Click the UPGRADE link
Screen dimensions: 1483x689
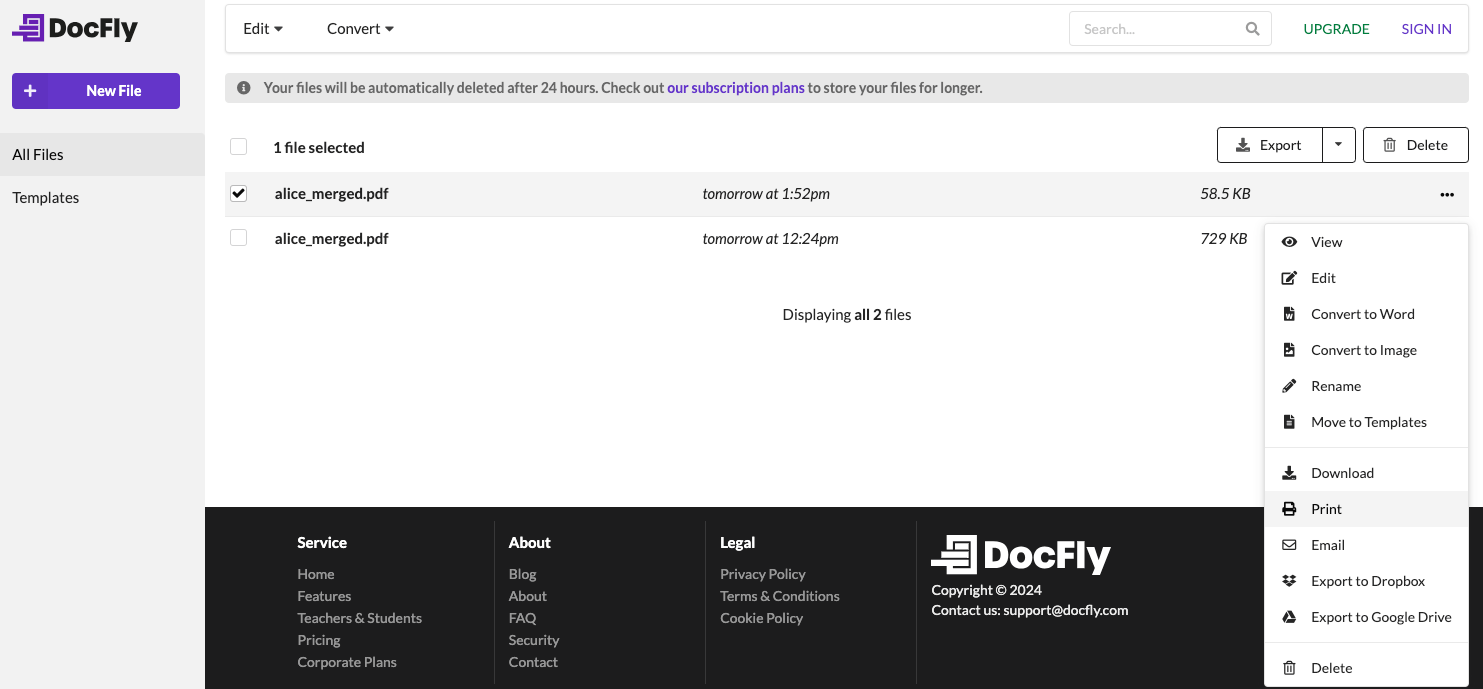point(1336,29)
